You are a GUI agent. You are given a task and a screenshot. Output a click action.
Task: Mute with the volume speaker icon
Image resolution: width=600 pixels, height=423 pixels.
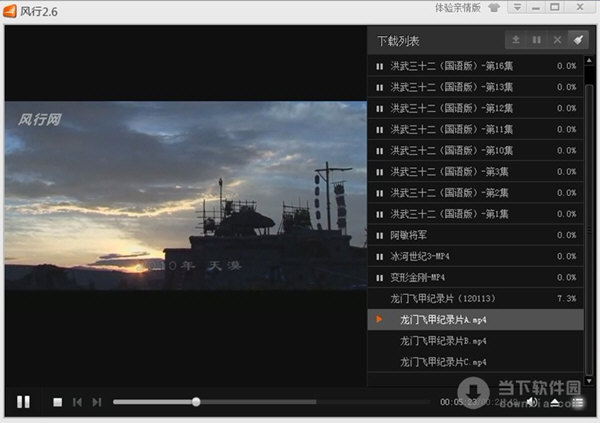(532, 402)
